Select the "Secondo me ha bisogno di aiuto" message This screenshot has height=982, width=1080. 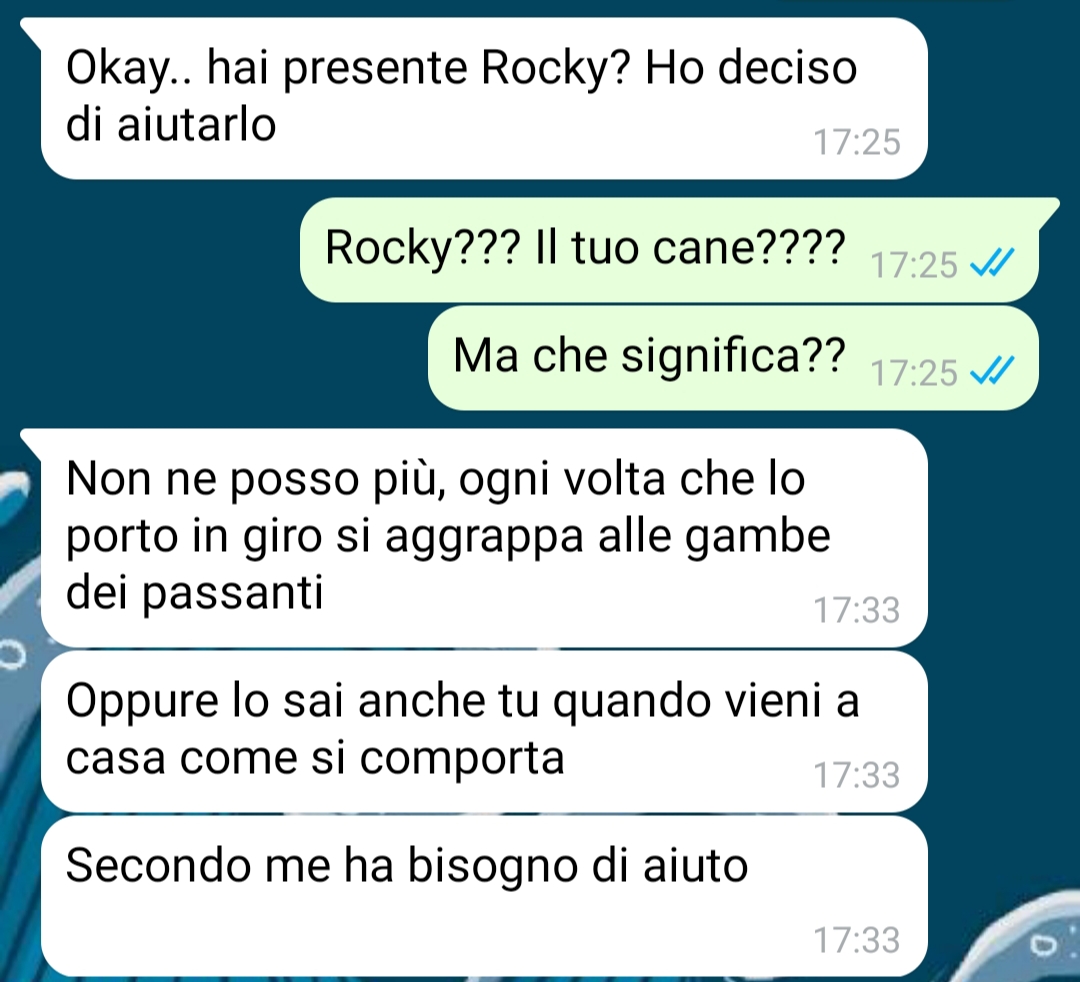point(484,896)
